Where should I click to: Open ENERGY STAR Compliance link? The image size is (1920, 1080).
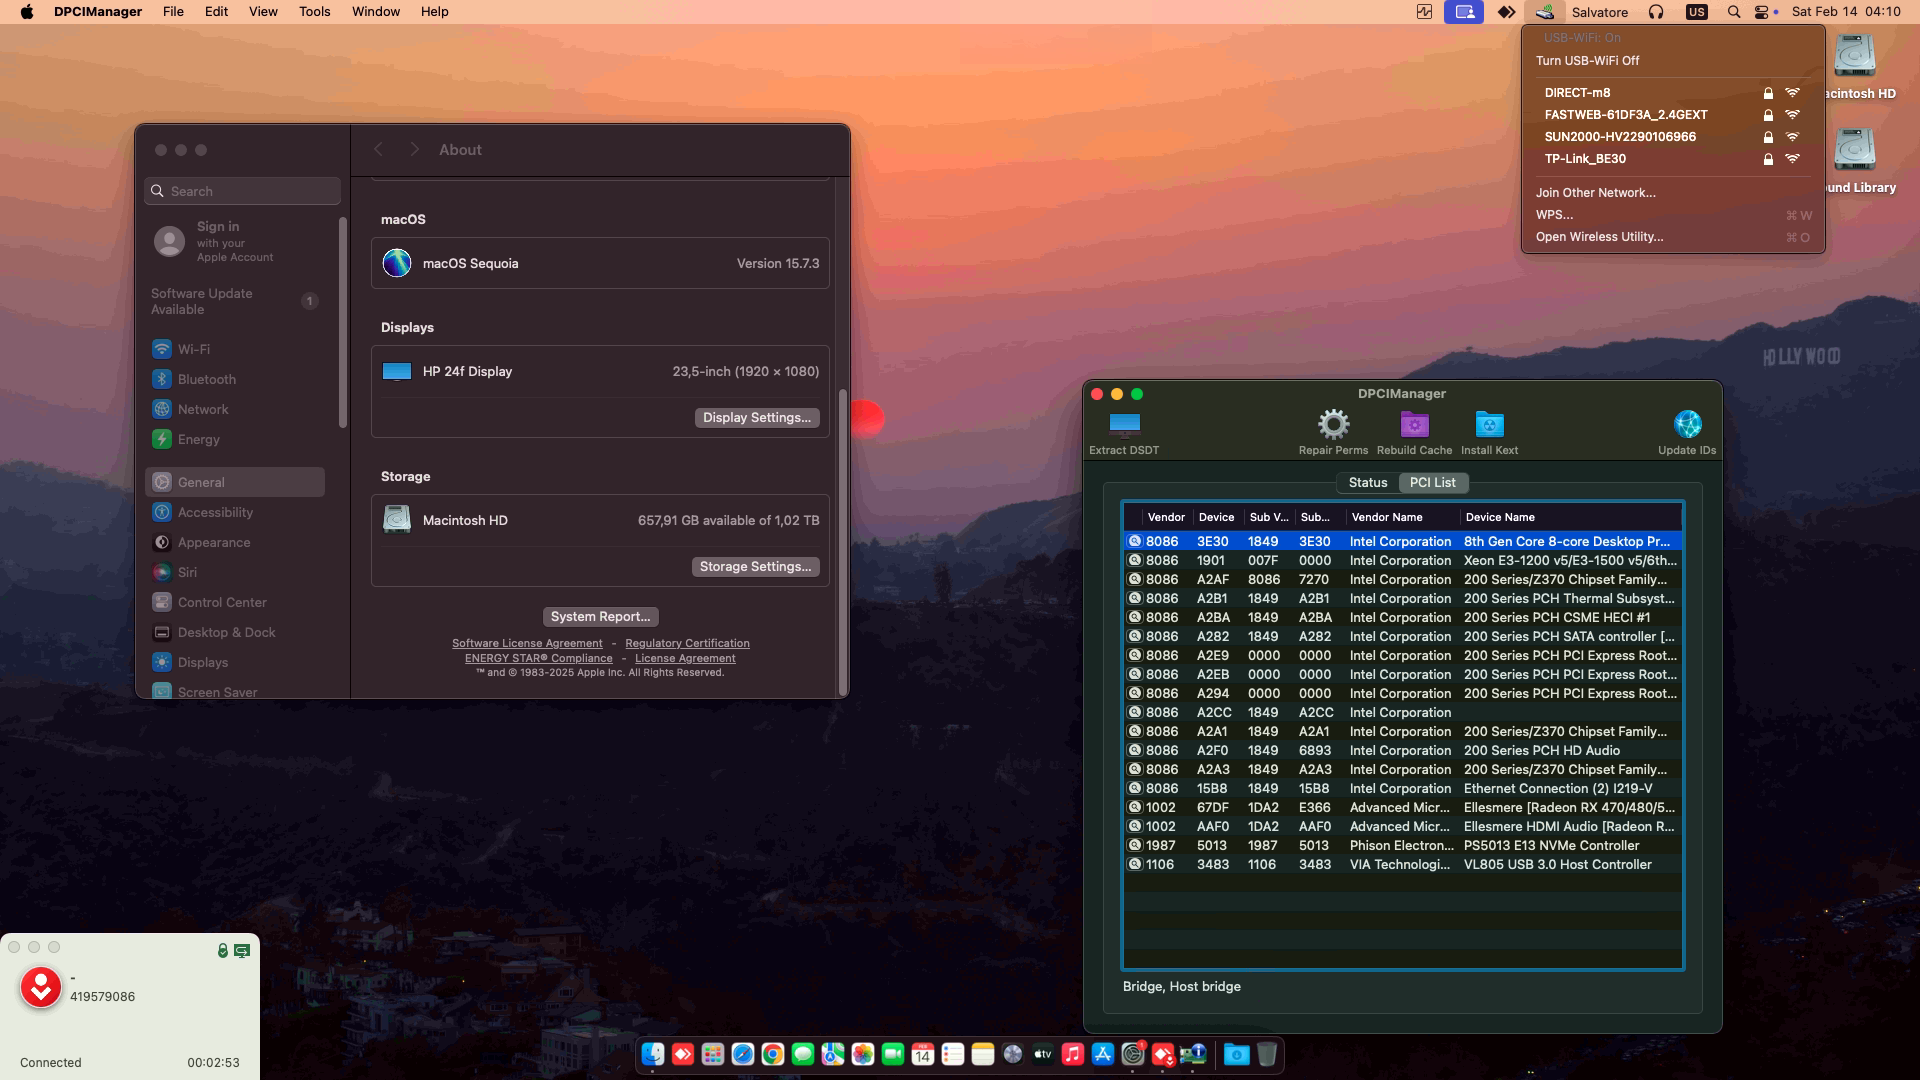(538, 659)
